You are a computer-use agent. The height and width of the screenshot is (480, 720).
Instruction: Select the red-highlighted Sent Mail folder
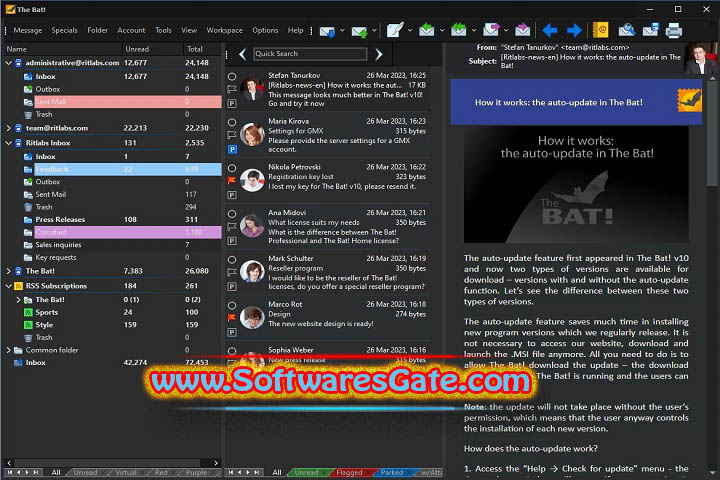[x=128, y=102]
